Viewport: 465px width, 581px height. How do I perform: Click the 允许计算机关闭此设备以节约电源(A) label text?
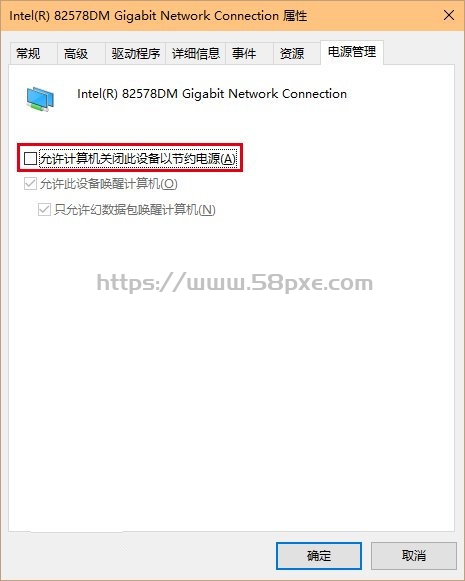point(138,159)
